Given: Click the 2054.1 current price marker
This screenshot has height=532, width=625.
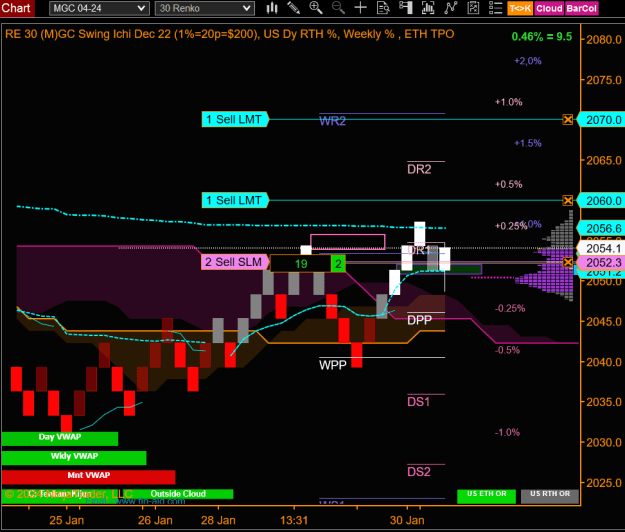Looking at the screenshot, I should (x=603, y=248).
